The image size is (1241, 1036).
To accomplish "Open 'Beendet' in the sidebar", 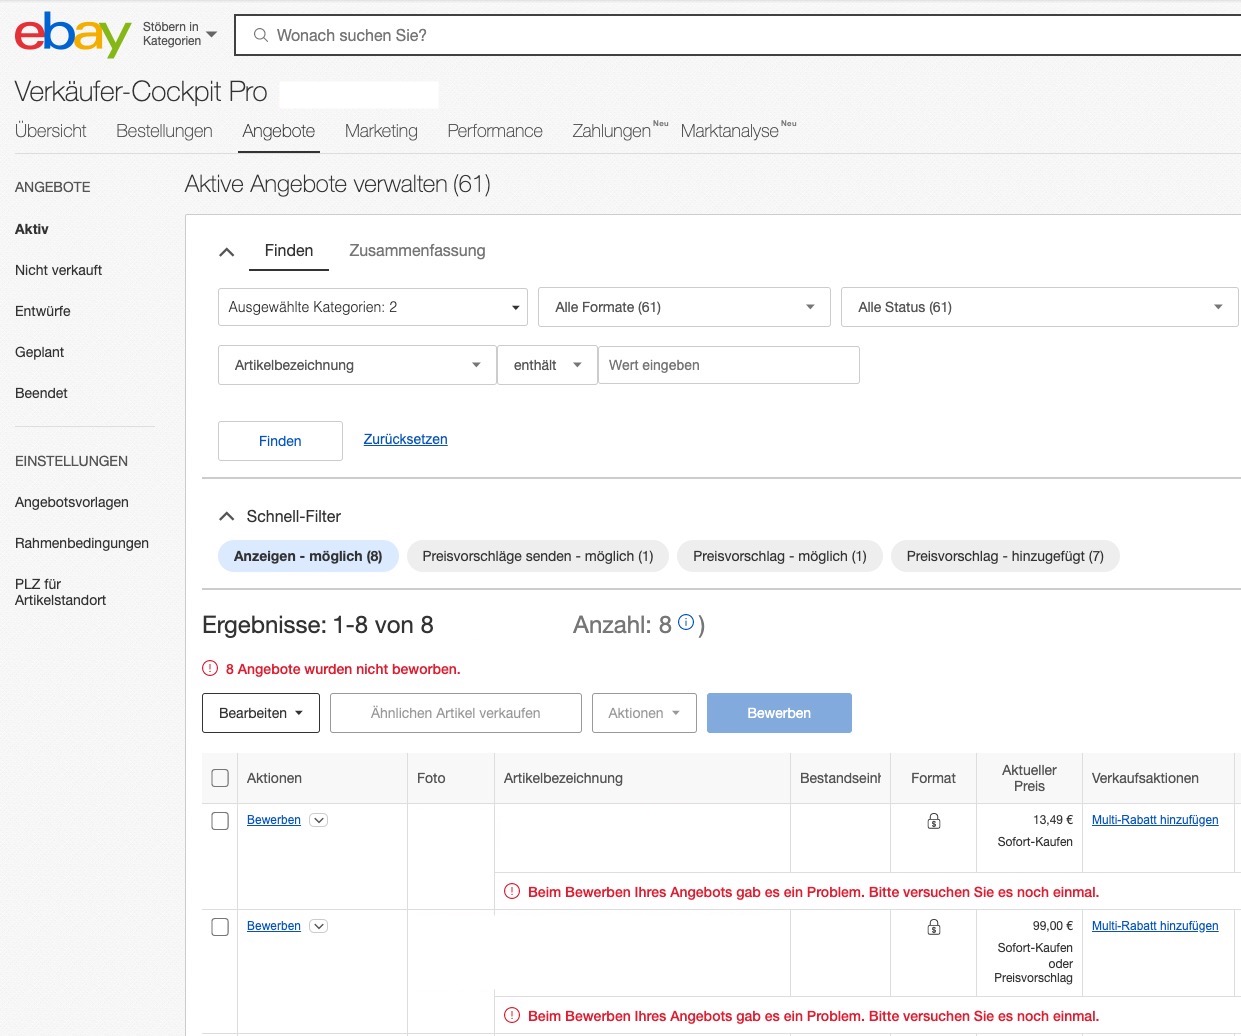I will [x=41, y=393].
